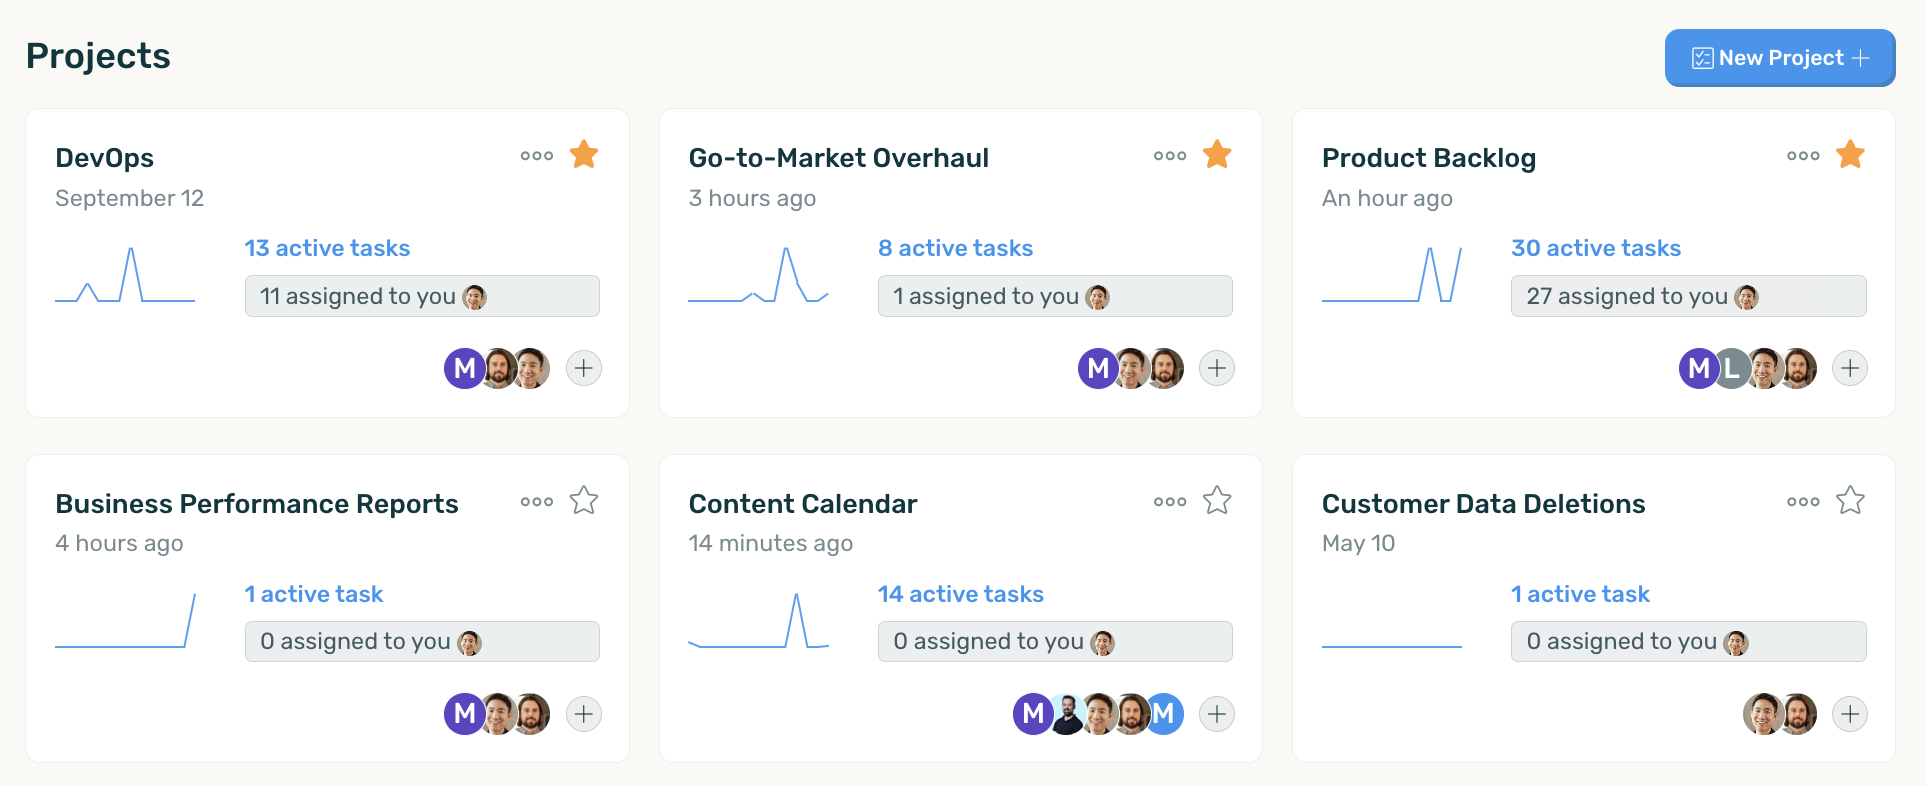Expand Business Performance Reports options menu

point(537,502)
